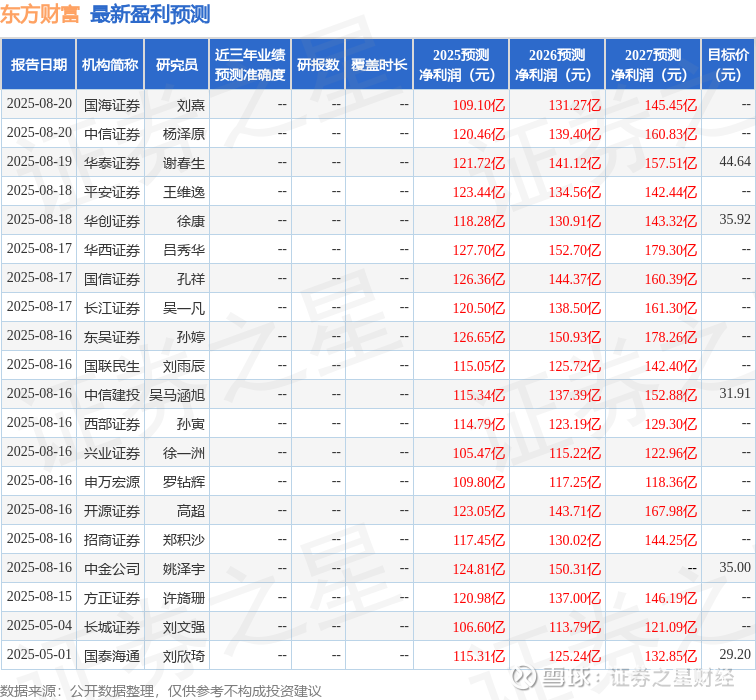Image resolution: width=756 pixels, height=700 pixels.
Task: Select the 华泰证券 institution cell
Action: pos(112,163)
